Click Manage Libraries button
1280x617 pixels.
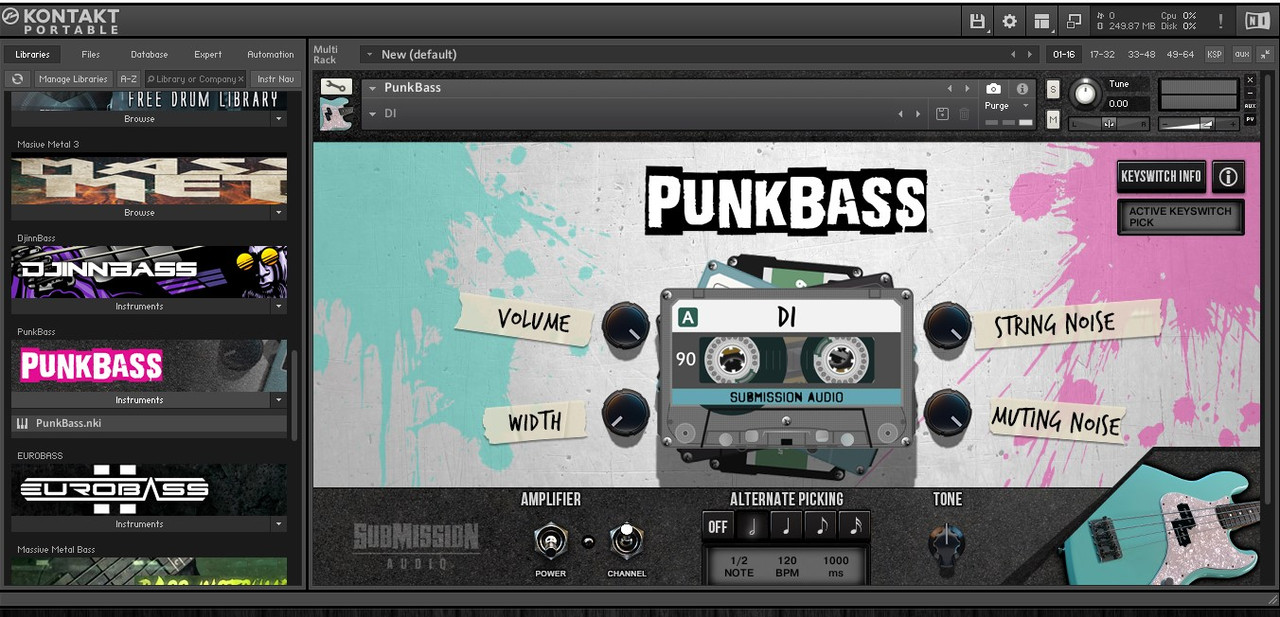[73, 79]
